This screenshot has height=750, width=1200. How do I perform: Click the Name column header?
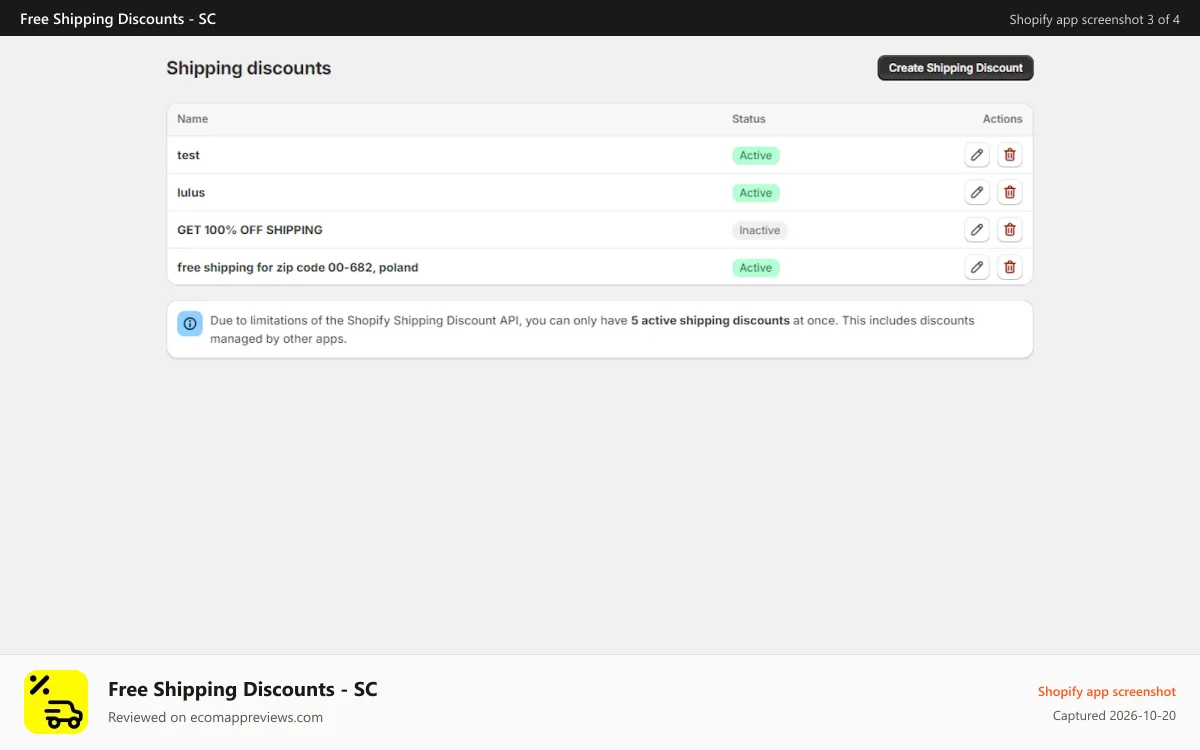(193, 119)
